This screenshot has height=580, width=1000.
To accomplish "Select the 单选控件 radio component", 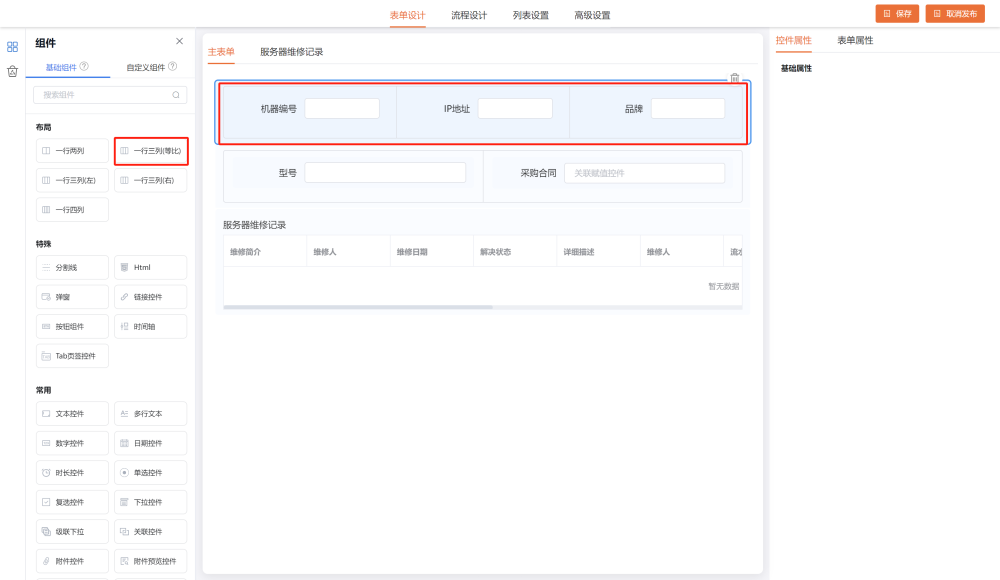I will [151, 472].
